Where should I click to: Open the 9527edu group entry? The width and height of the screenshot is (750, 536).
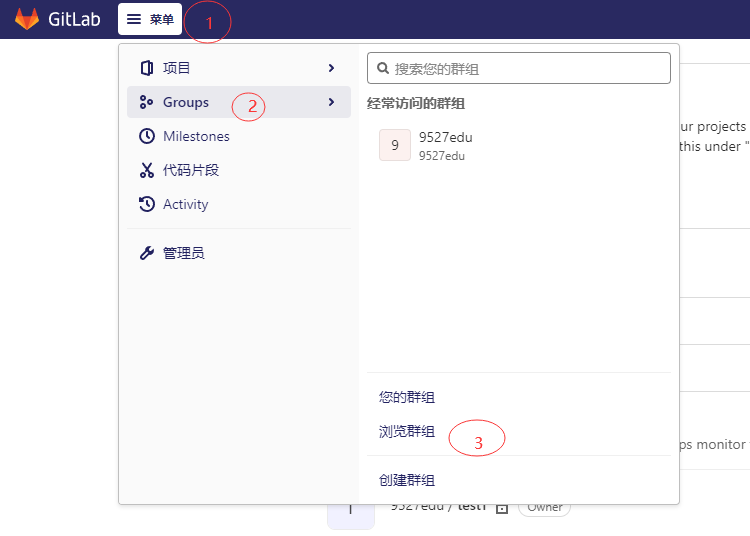(x=518, y=145)
